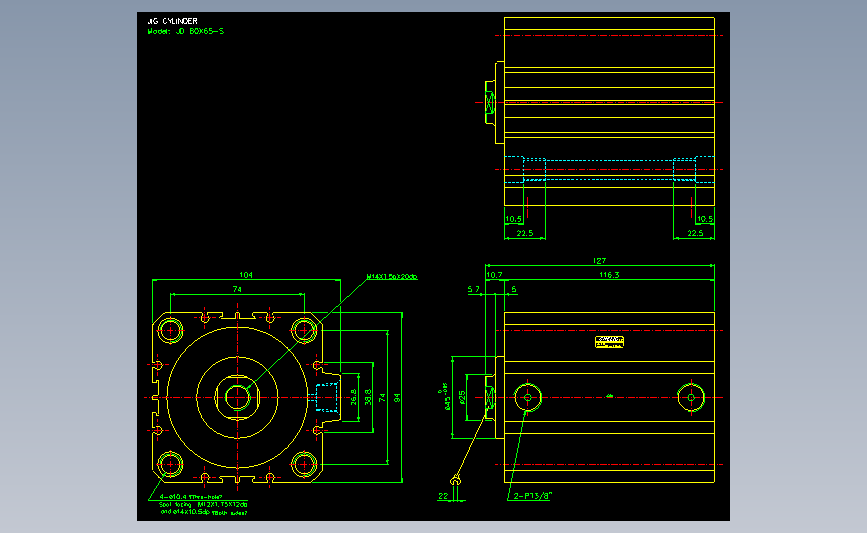Click the 'M14X1.5' thread callout text

pos(392,276)
